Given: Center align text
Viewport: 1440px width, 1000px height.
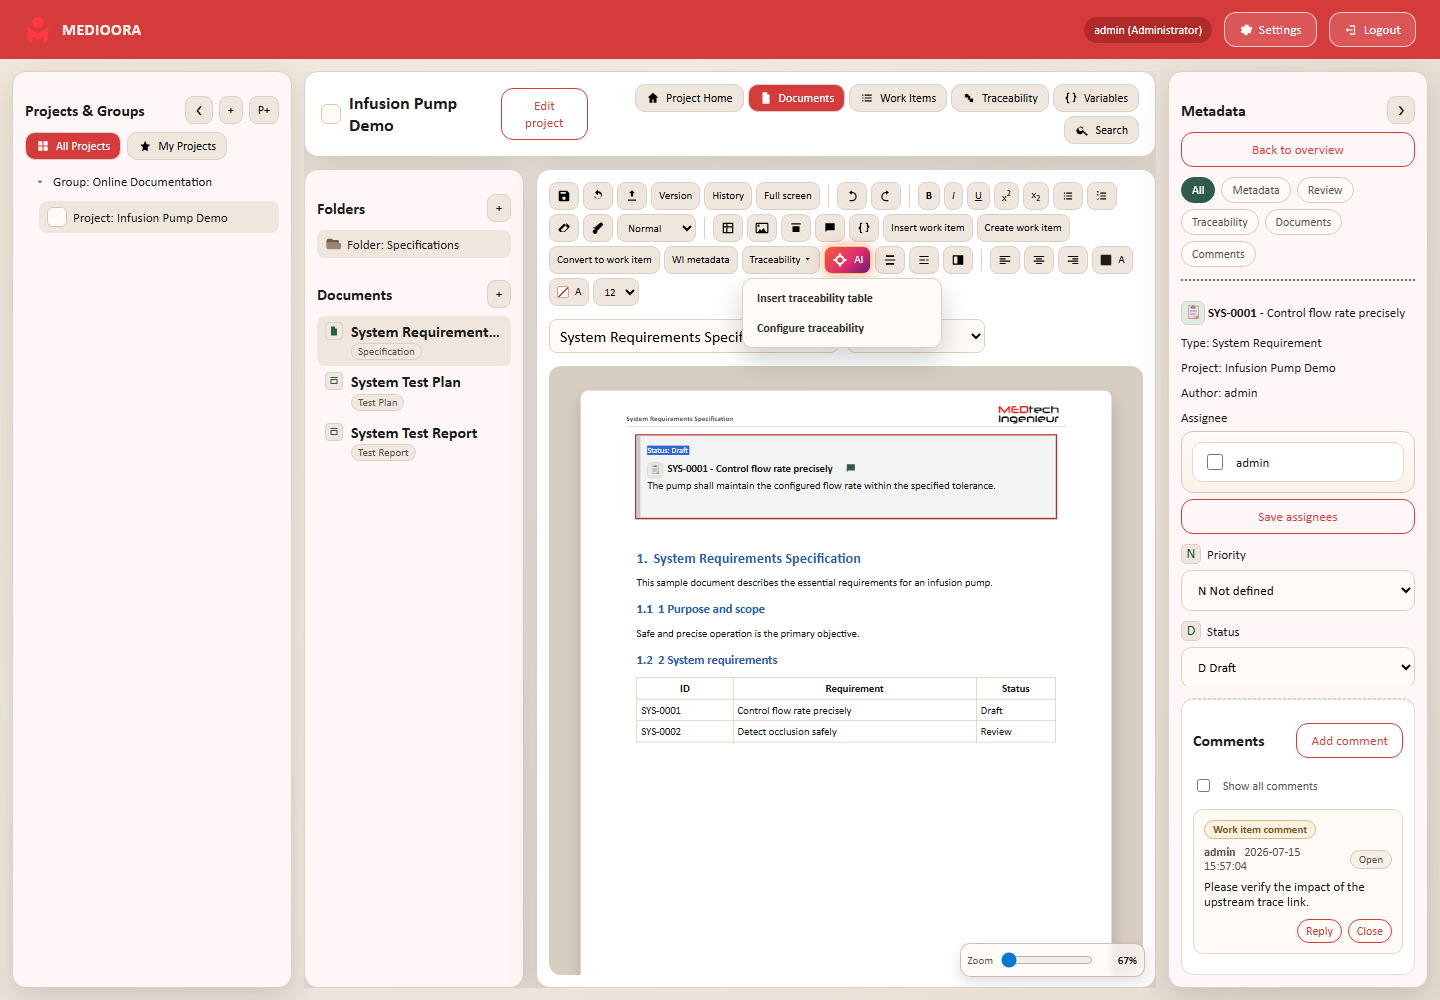Looking at the screenshot, I should click(1039, 260).
